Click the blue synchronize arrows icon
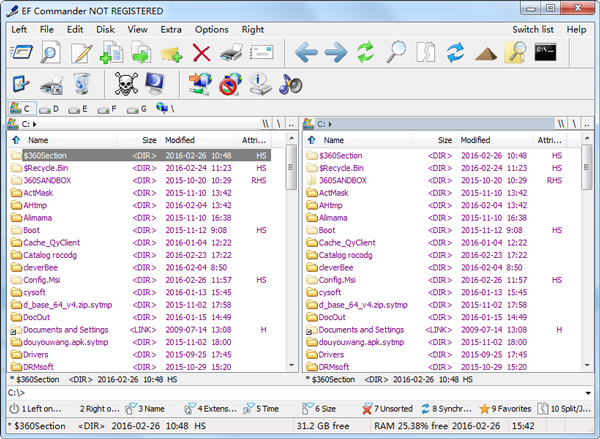The width and height of the screenshot is (600, 439). 455,52
